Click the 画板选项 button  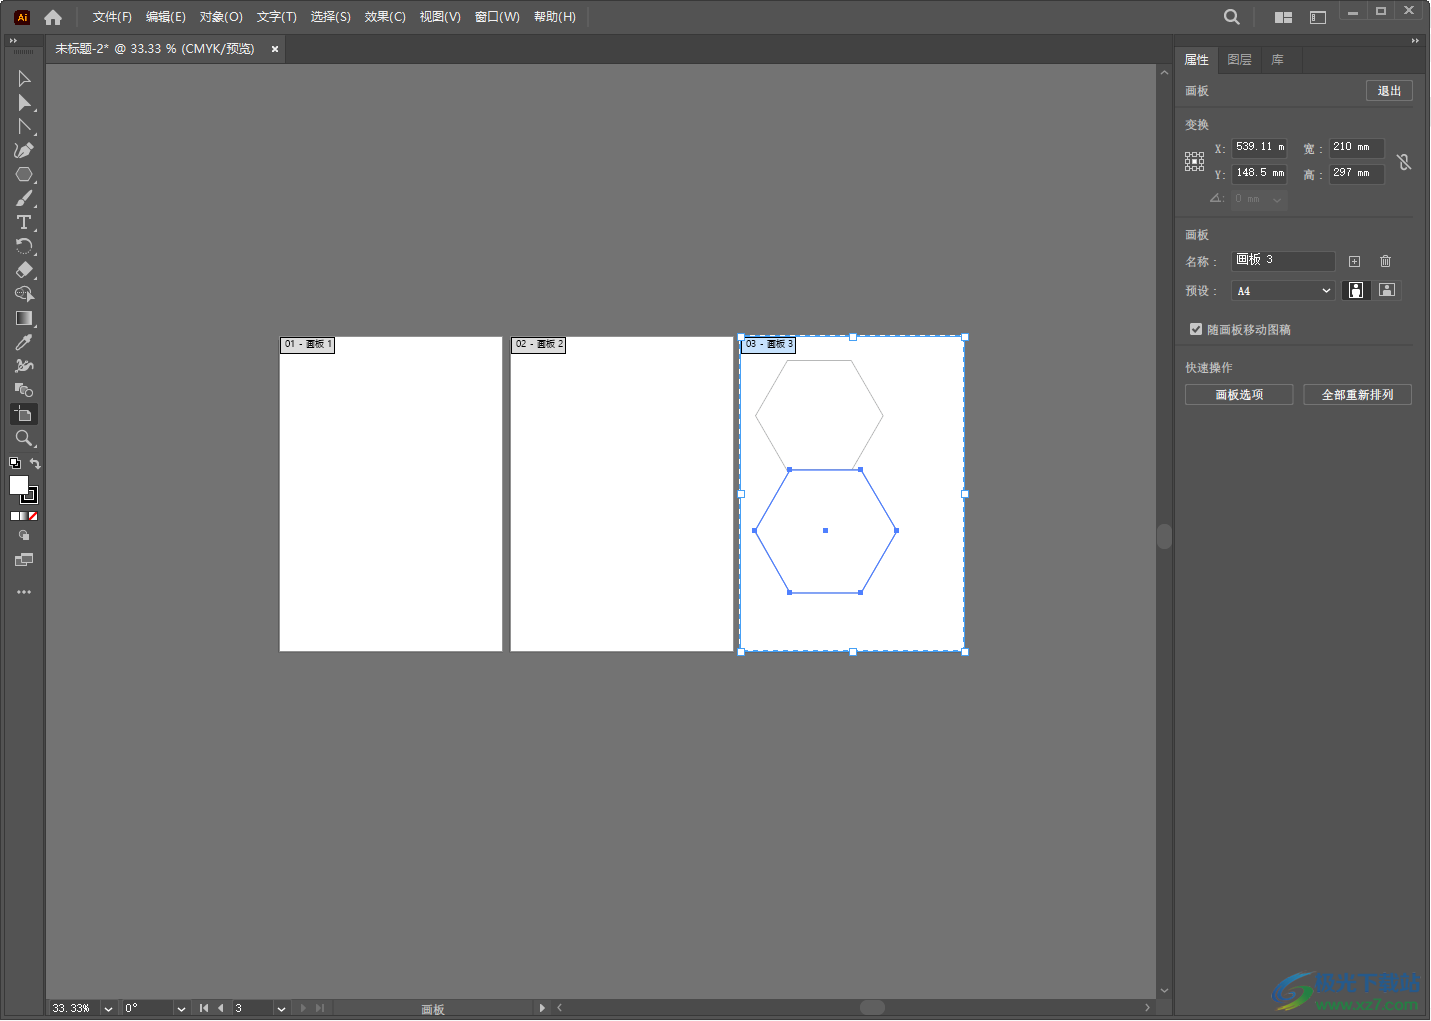point(1239,395)
